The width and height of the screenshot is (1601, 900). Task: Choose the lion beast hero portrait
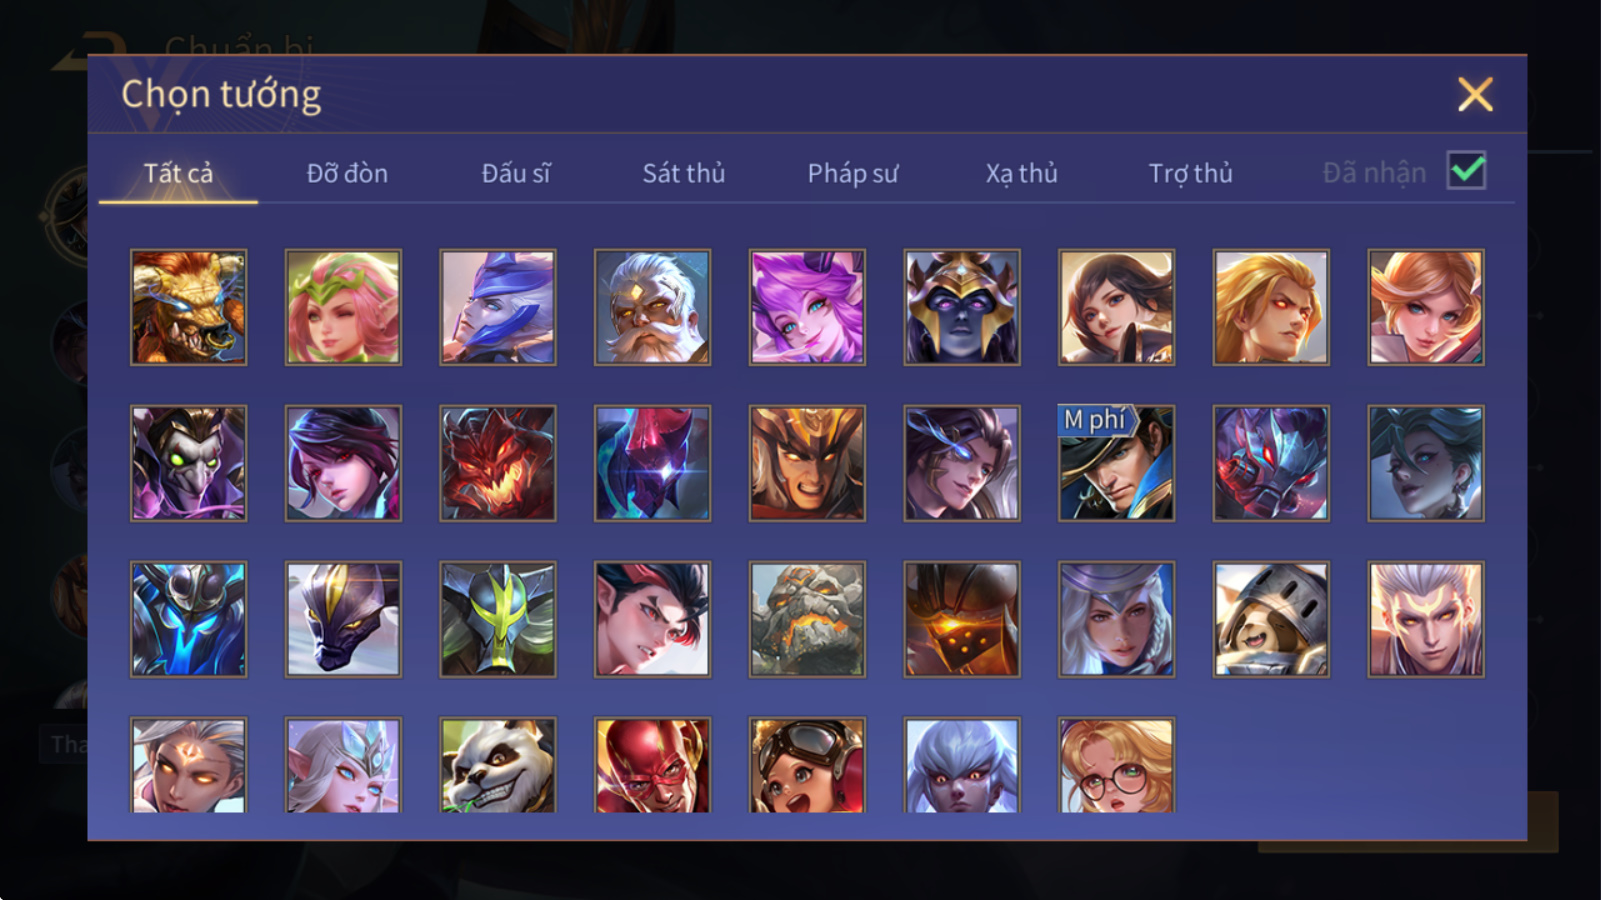(188, 307)
